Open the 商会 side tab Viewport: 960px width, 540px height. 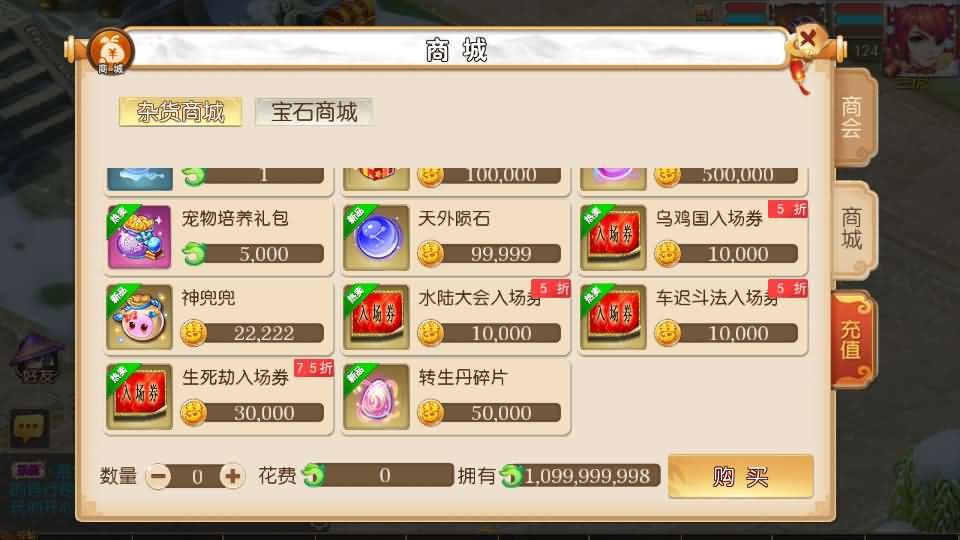coord(853,118)
